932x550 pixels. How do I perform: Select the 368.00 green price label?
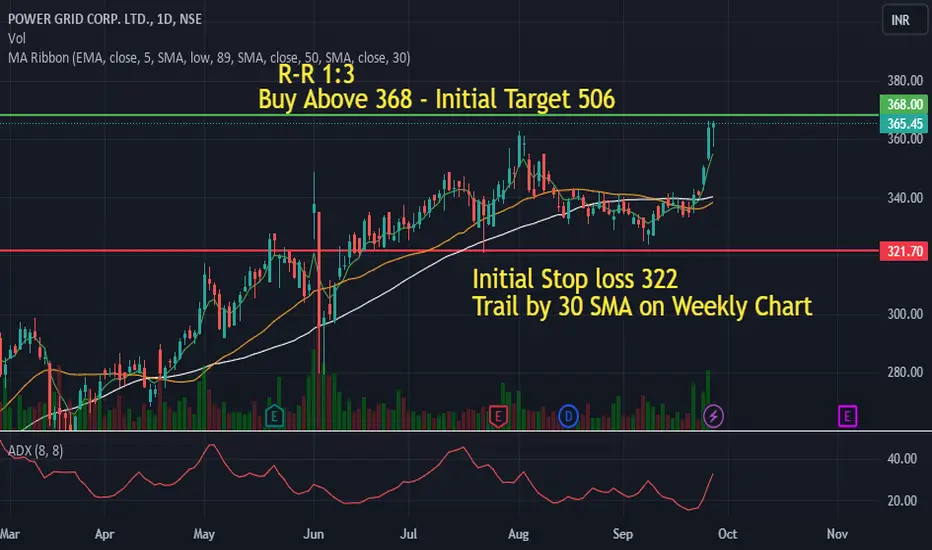pos(904,104)
